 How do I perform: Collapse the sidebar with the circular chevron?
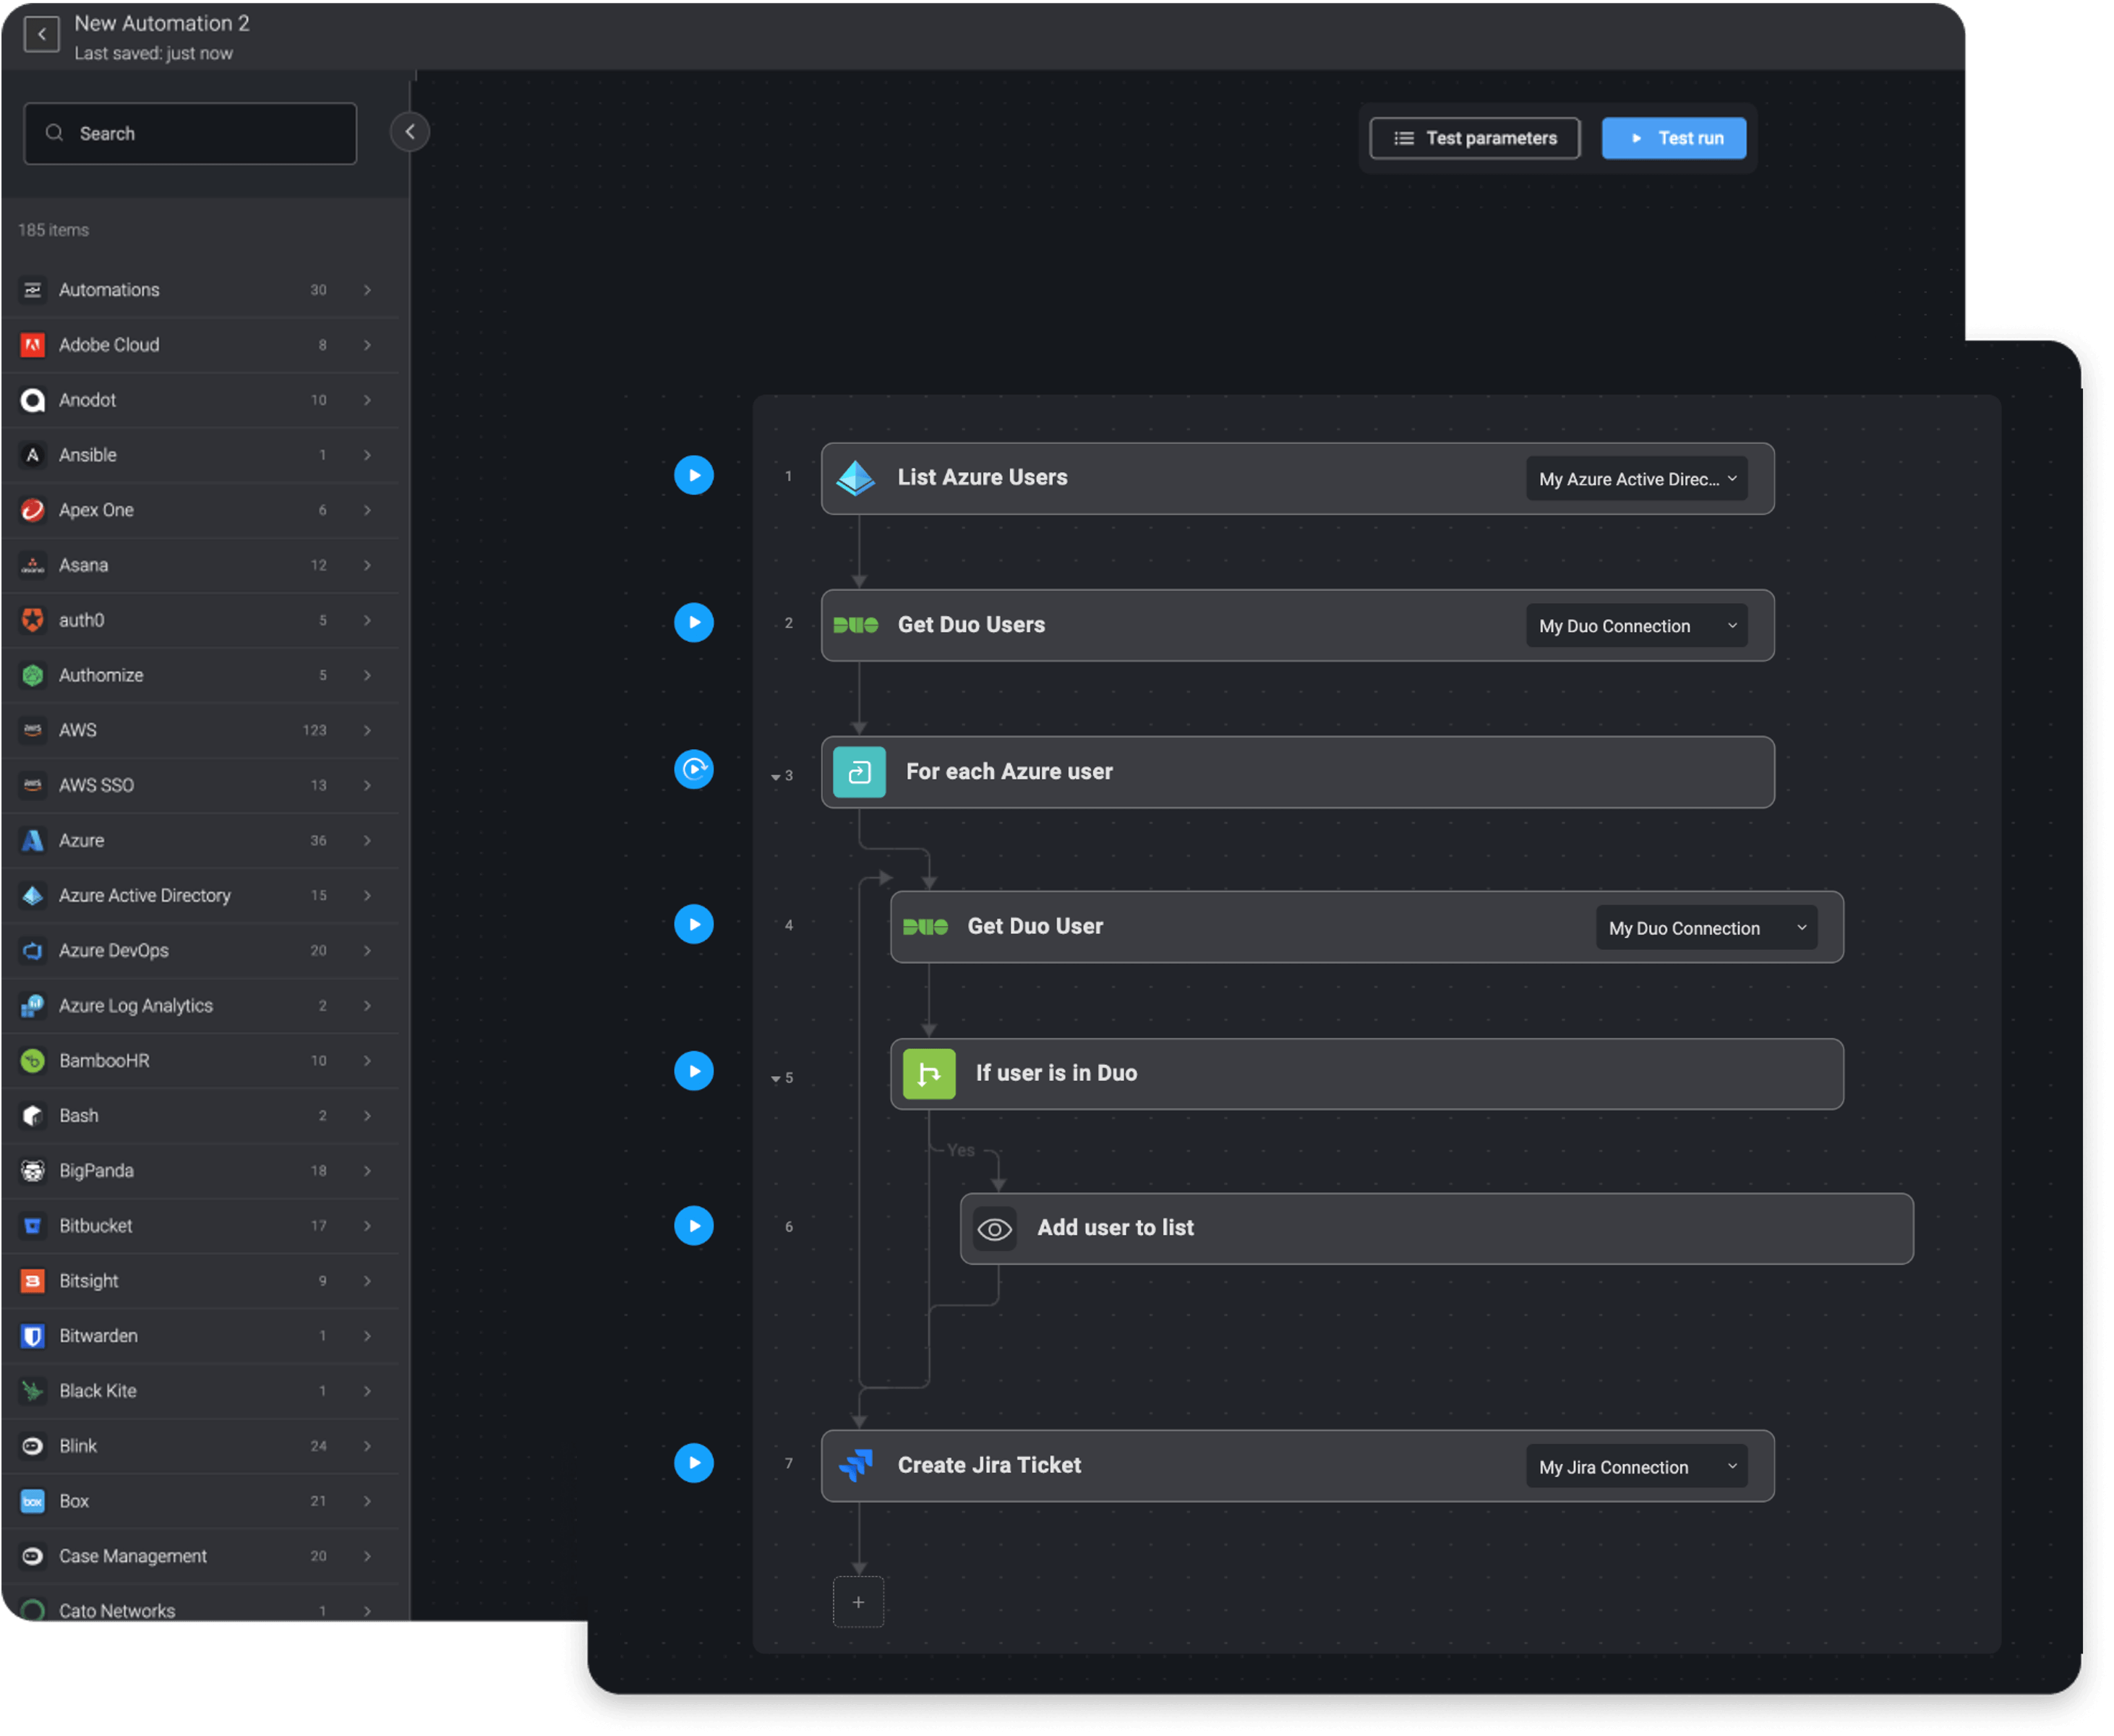click(409, 132)
